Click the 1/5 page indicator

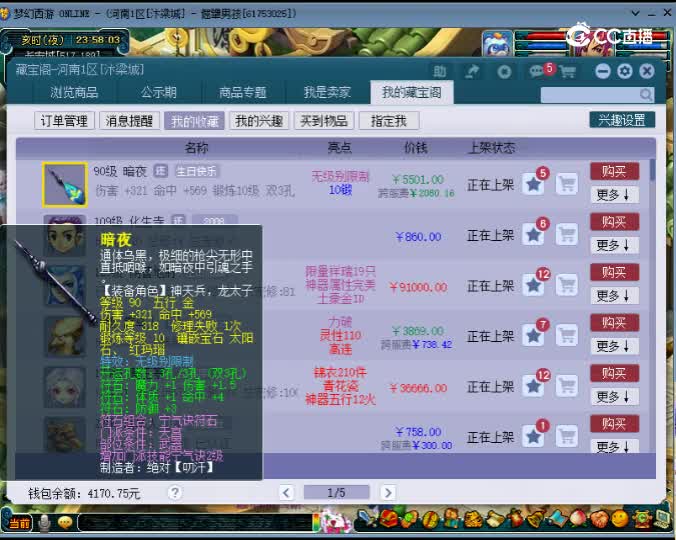pos(337,492)
